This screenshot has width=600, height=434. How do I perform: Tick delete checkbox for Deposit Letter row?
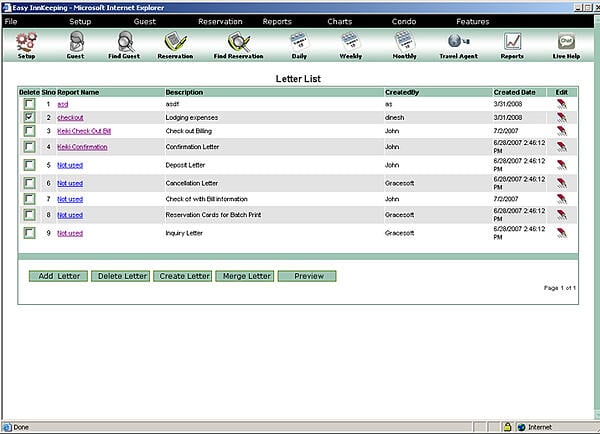pos(29,165)
